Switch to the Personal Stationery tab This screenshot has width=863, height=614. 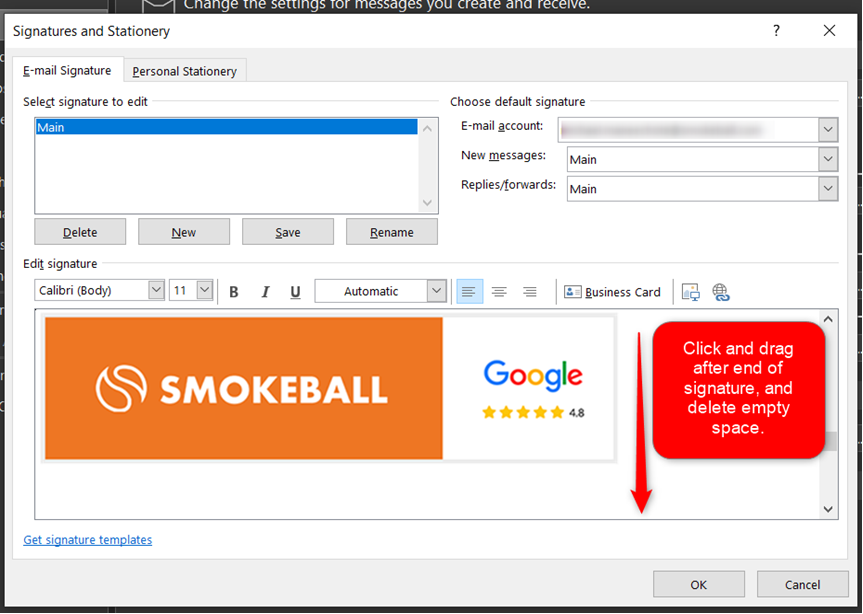coord(184,71)
